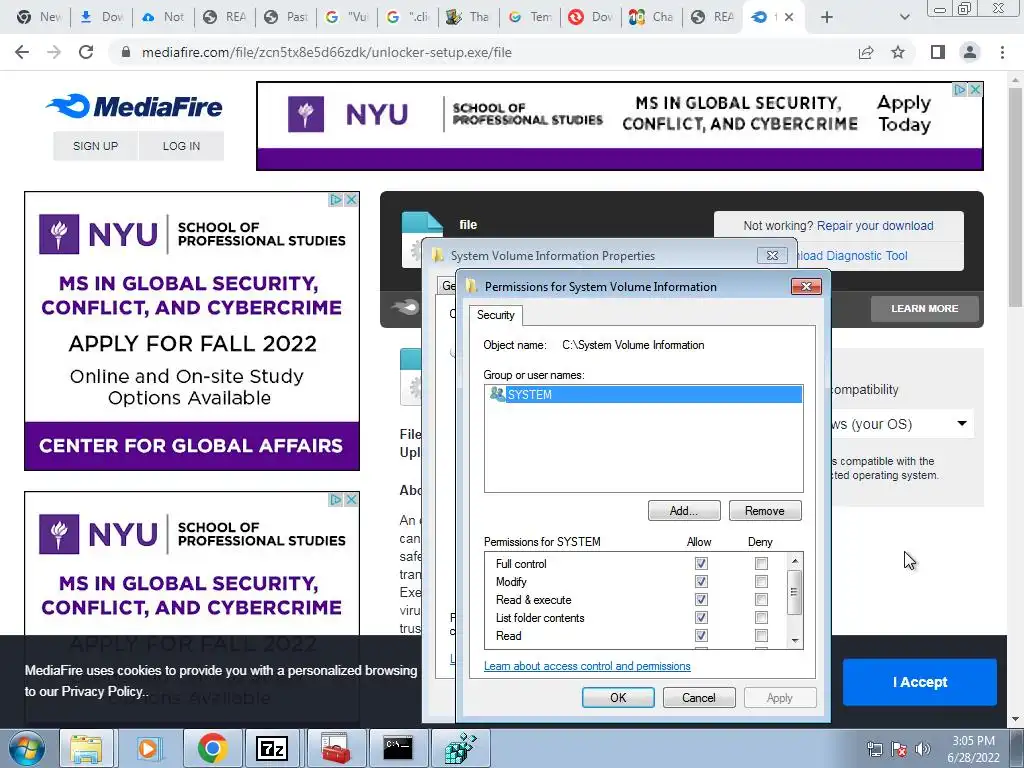Click the Add... button
The height and width of the screenshot is (768, 1024).
684,511
